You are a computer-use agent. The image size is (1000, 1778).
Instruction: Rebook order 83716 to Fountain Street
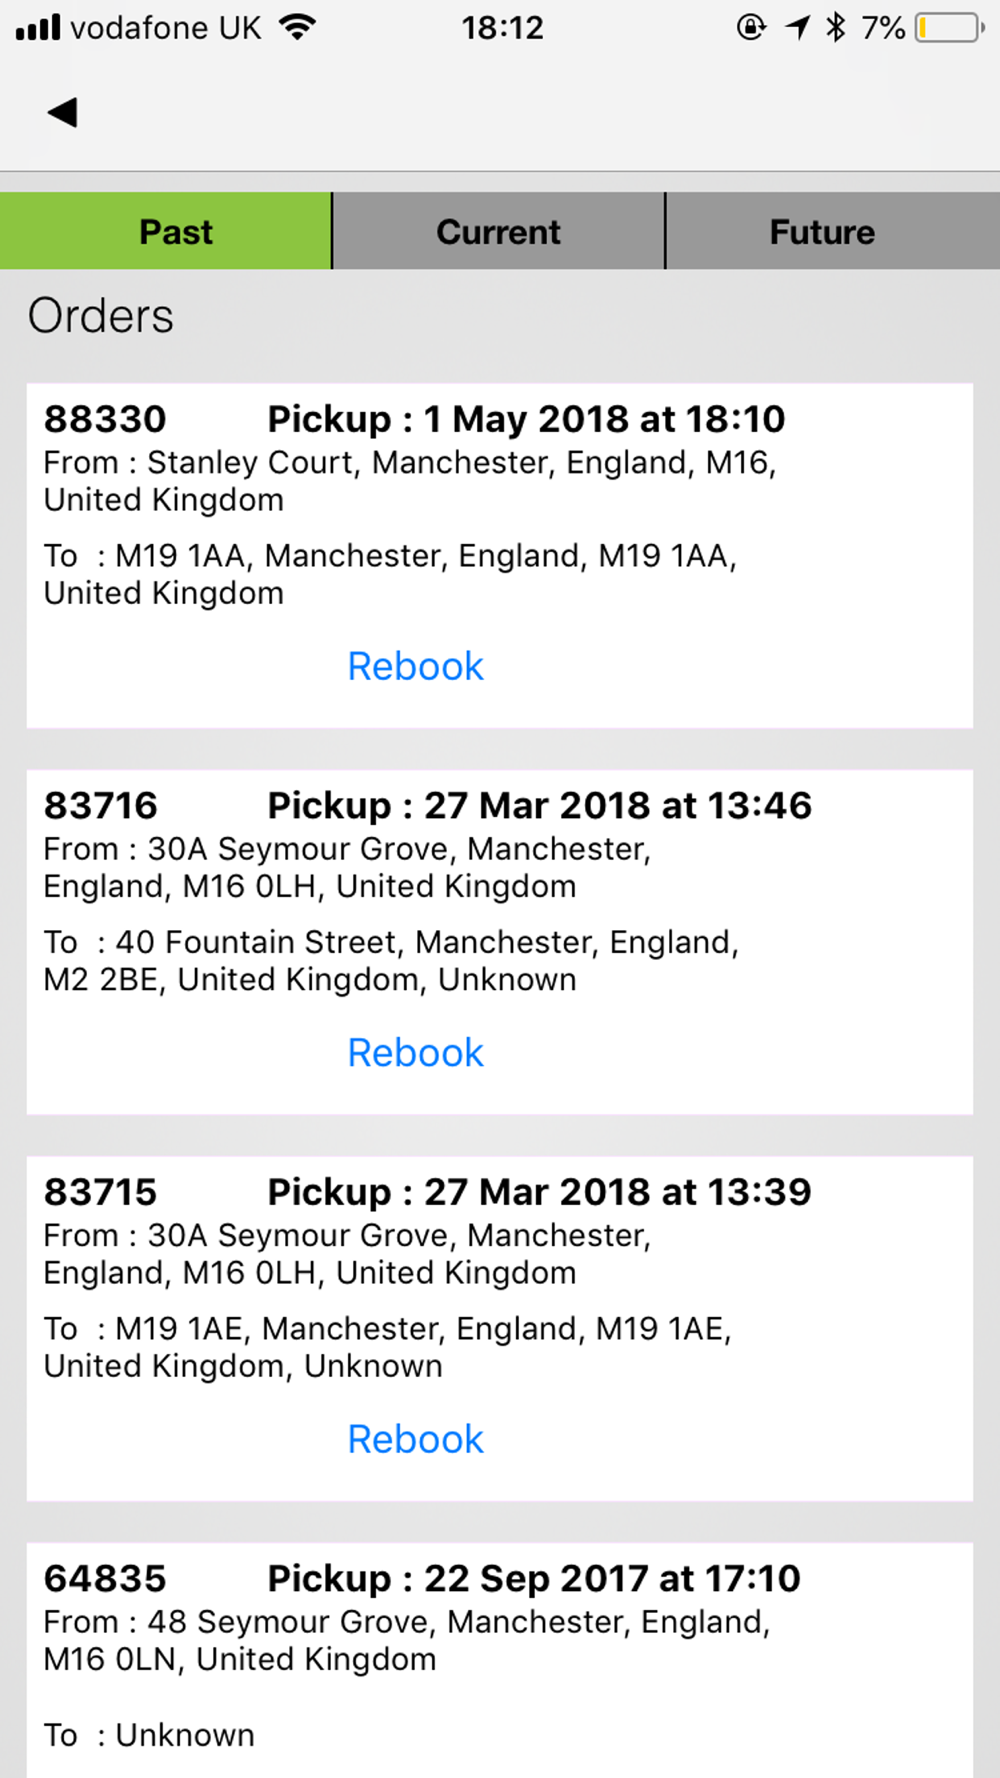point(415,1052)
